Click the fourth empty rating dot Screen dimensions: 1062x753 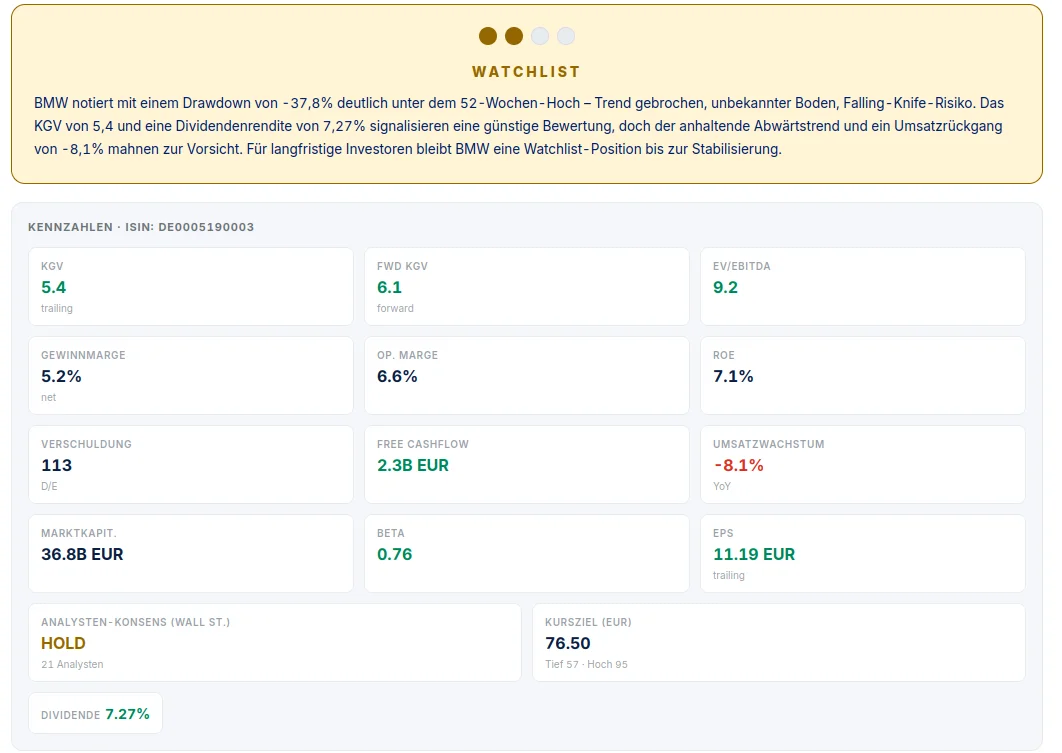[x=566, y=36]
